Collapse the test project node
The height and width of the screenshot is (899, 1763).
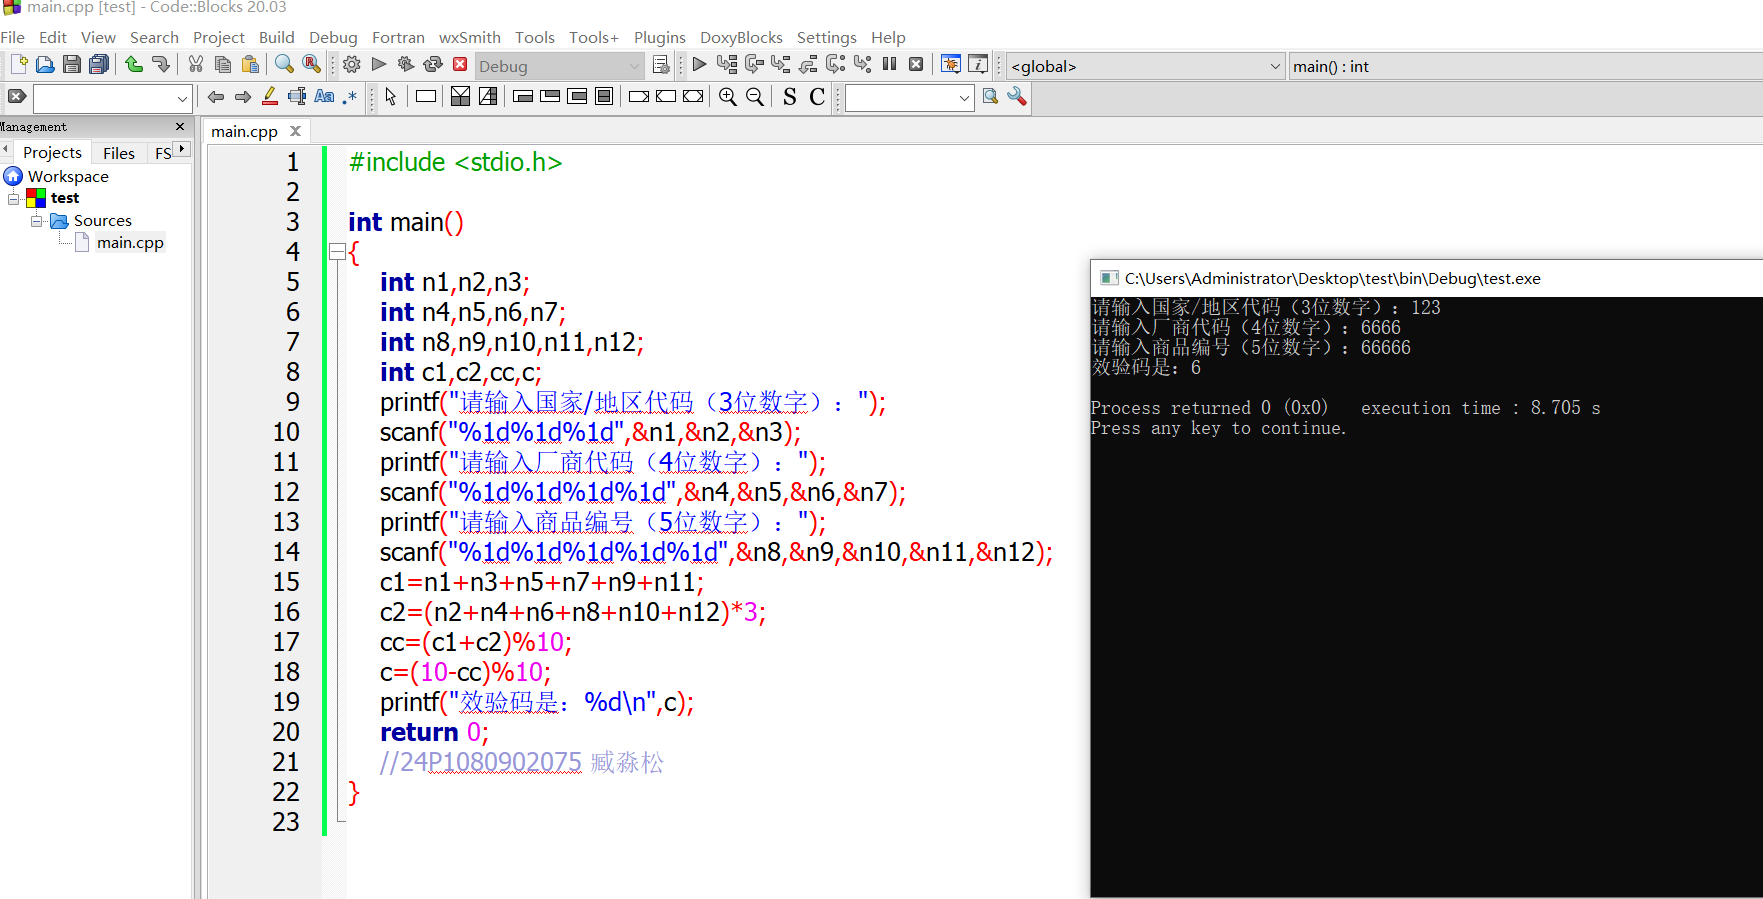pos(14,198)
